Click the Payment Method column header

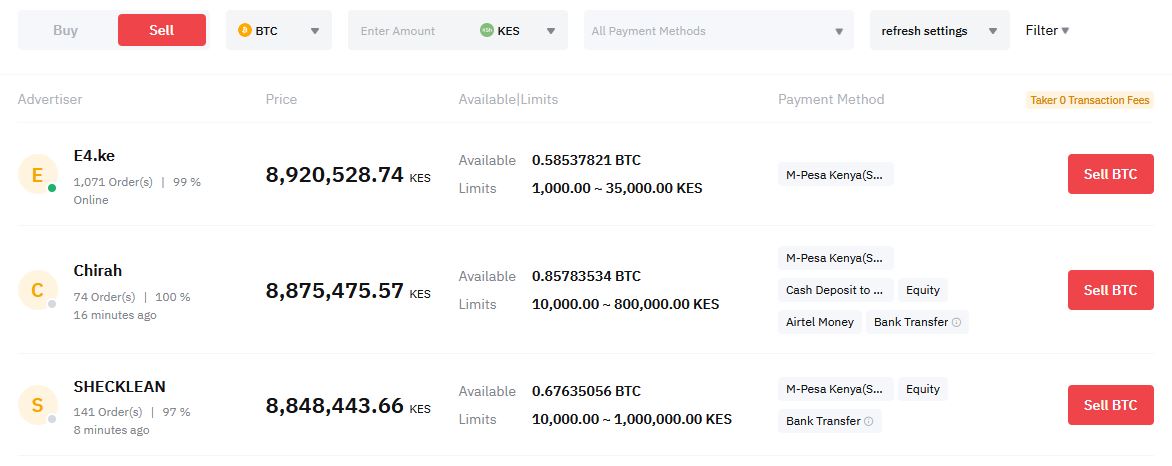[831, 99]
